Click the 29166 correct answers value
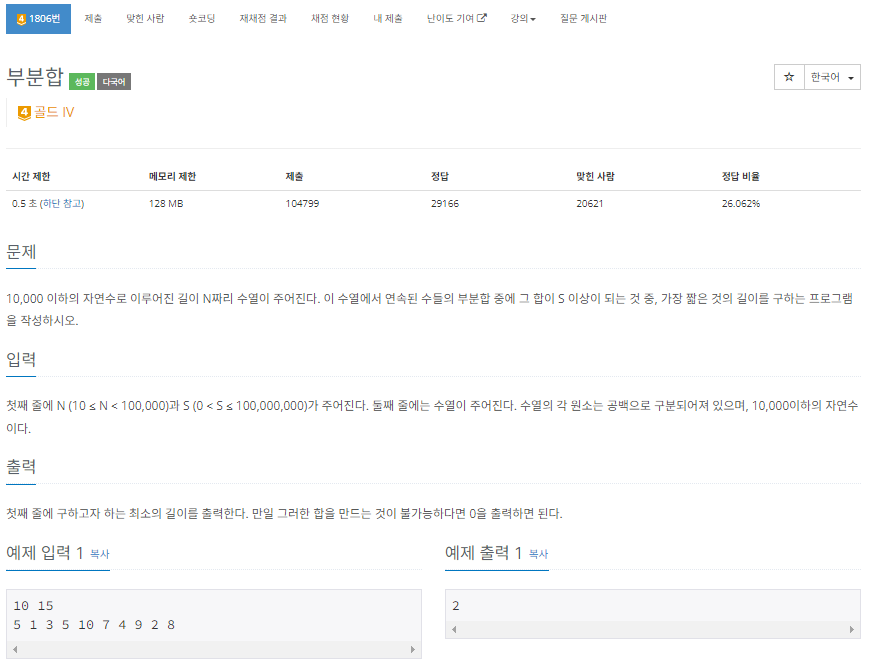The height and width of the screenshot is (665, 870). (445, 204)
